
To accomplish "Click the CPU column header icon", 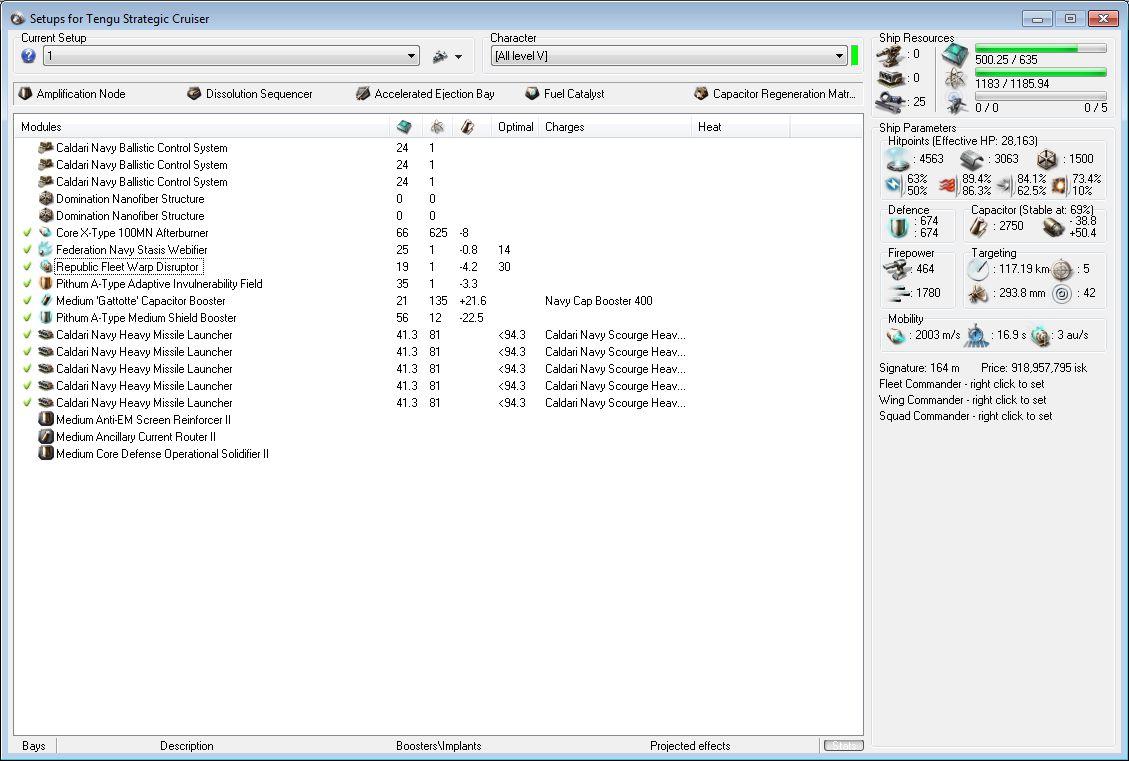I will point(404,127).
